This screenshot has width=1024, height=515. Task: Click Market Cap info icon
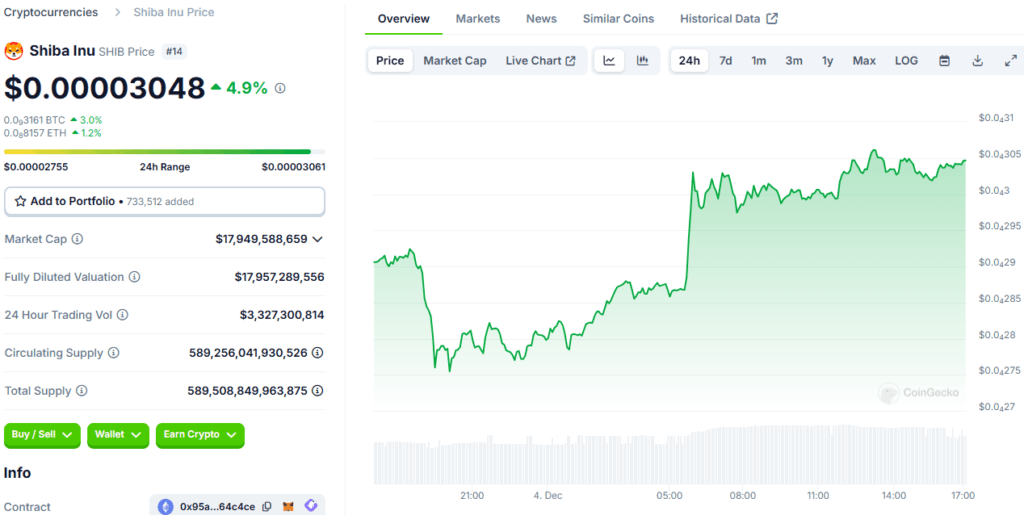pos(77,239)
